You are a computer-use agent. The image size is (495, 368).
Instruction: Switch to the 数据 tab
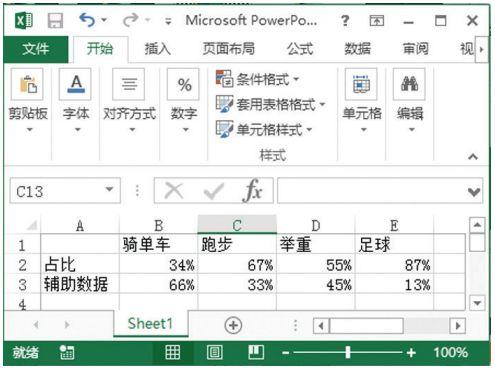click(357, 49)
